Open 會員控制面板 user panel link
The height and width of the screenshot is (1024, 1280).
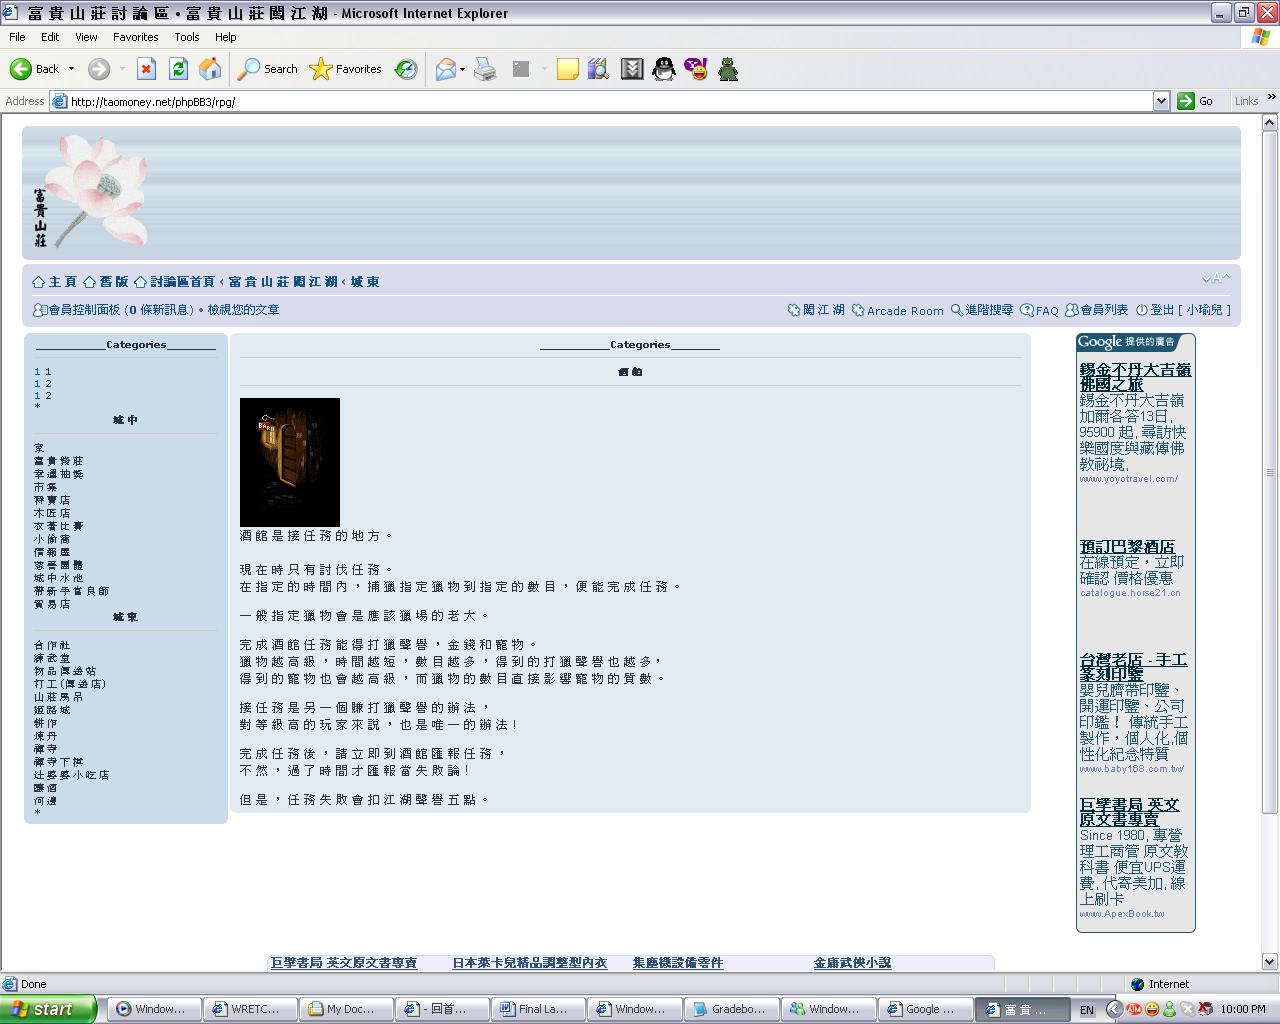[84, 310]
